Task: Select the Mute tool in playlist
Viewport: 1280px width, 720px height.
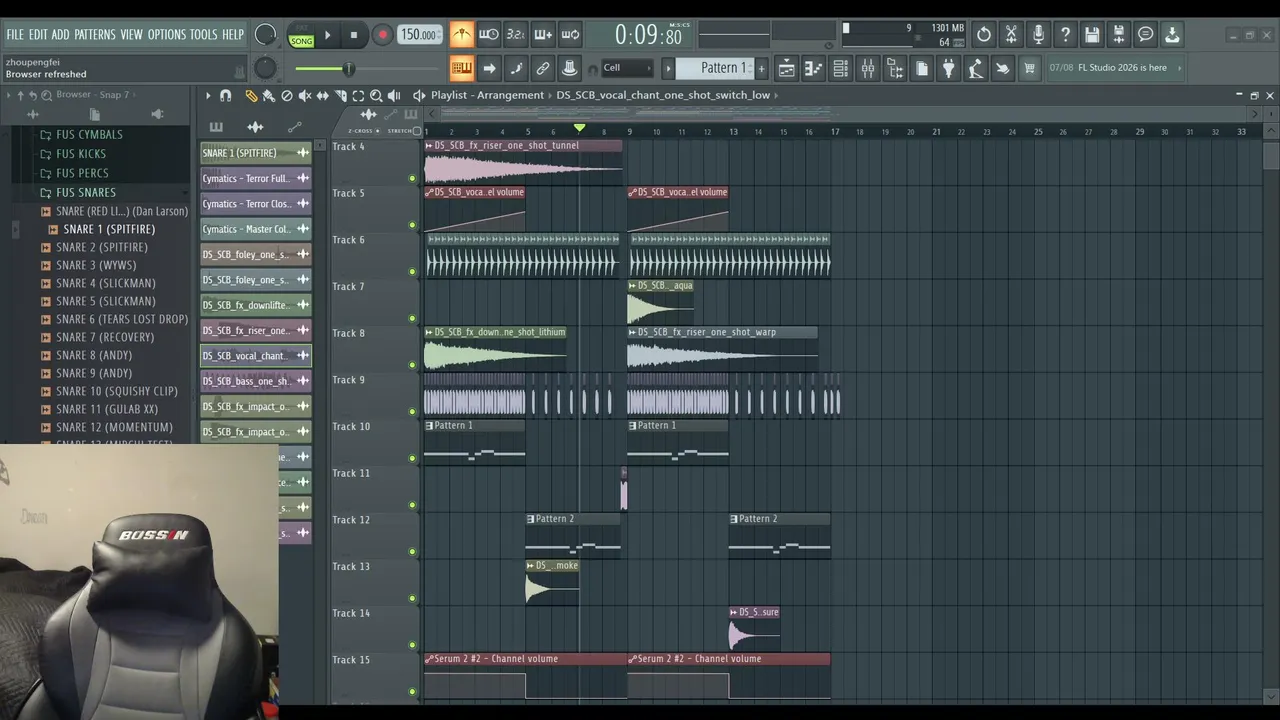Action: click(x=305, y=95)
